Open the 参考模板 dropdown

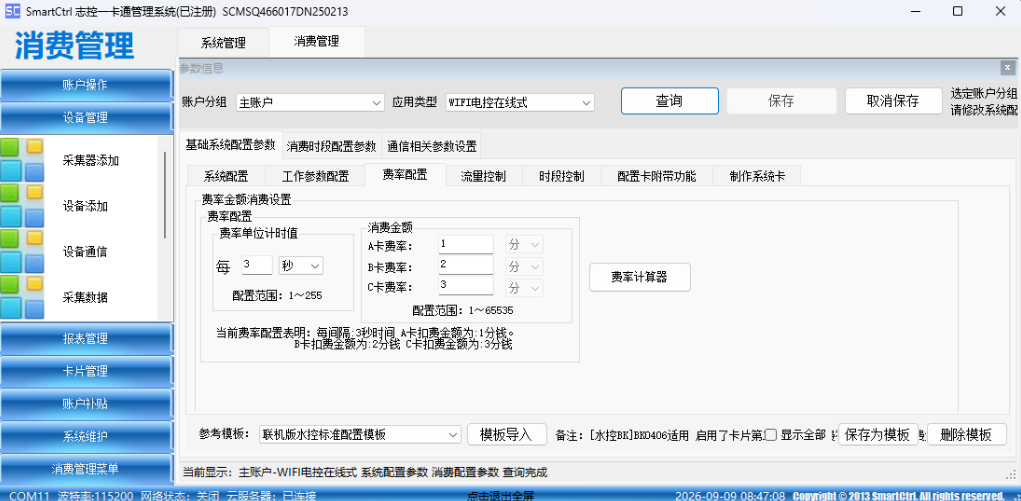point(360,435)
